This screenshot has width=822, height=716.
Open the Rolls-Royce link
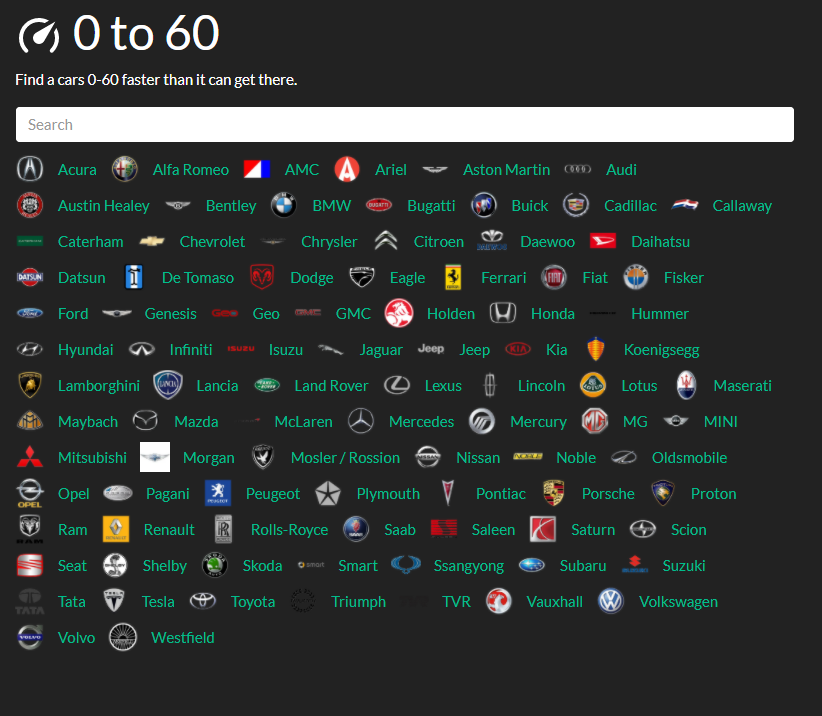289,530
